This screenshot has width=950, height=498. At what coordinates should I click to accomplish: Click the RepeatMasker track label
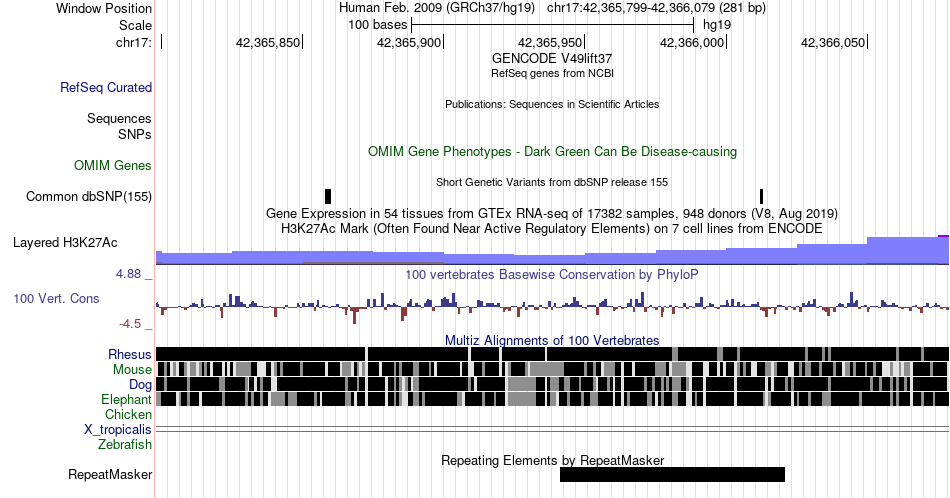click(110, 474)
